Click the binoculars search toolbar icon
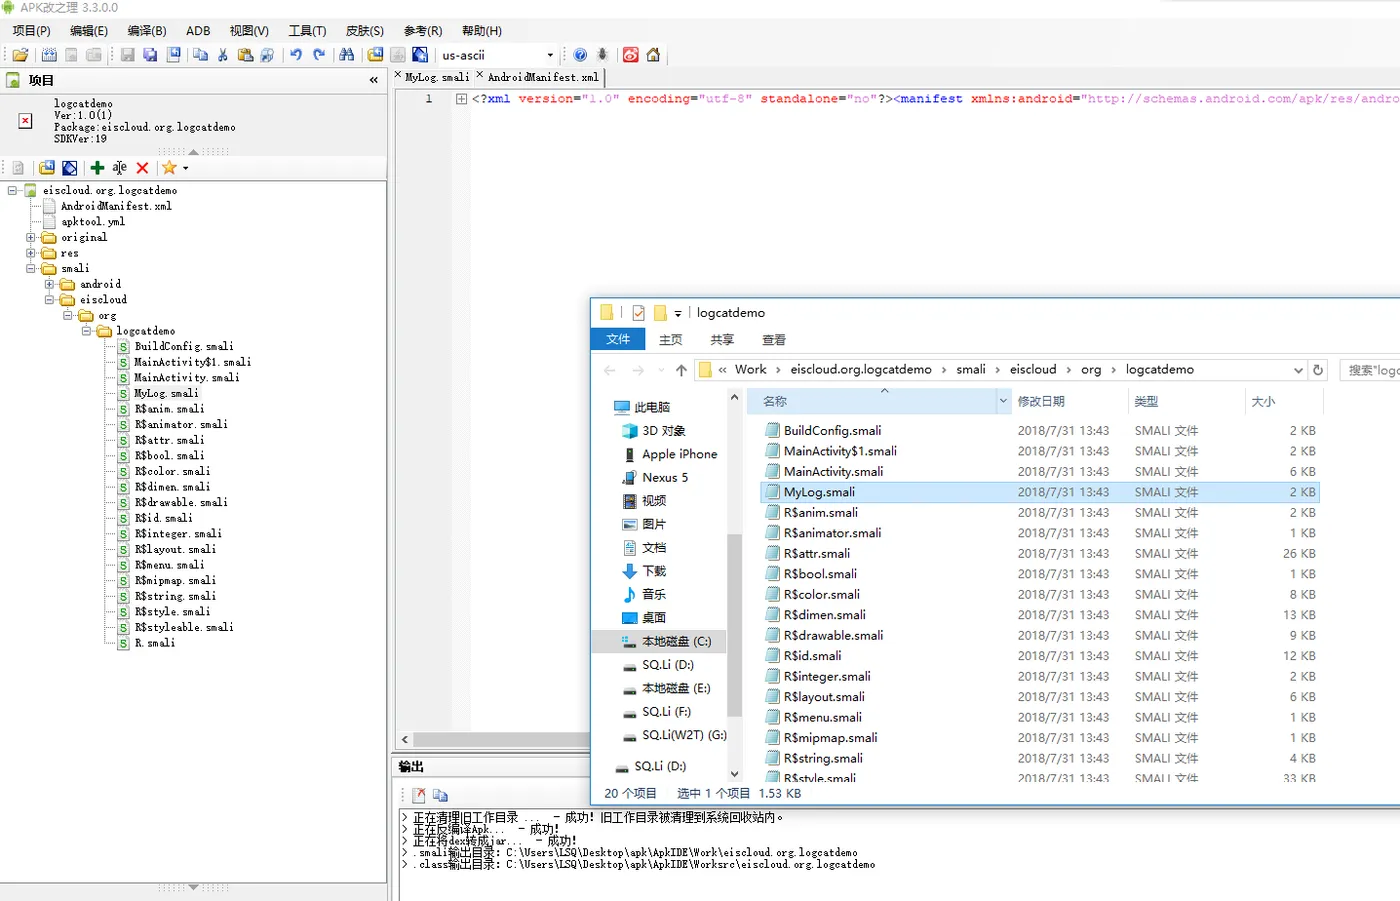The height and width of the screenshot is (901, 1400). pyautogui.click(x=346, y=55)
